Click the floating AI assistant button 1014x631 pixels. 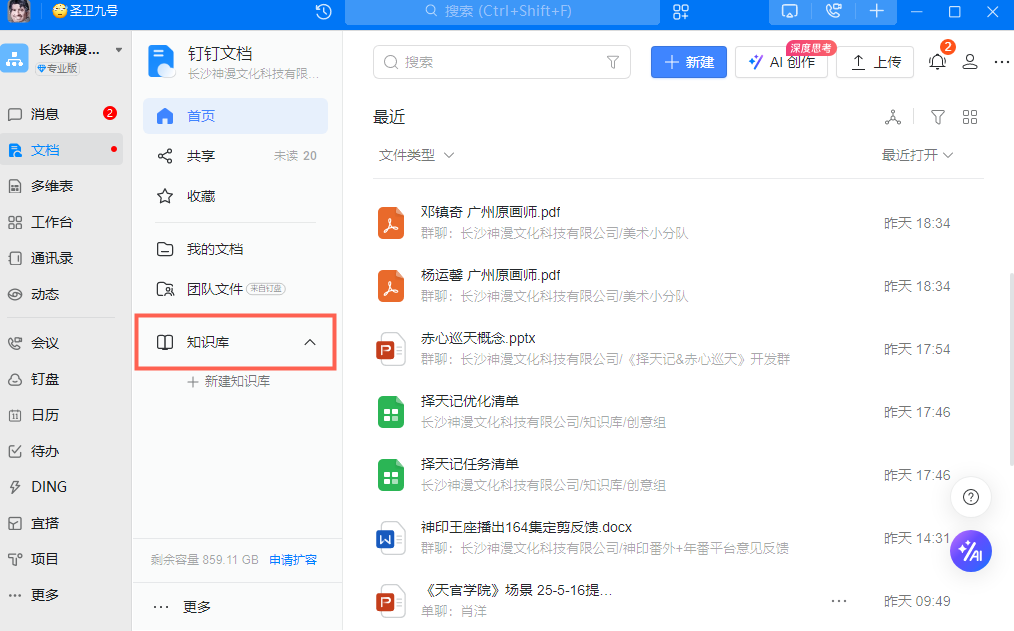point(970,551)
